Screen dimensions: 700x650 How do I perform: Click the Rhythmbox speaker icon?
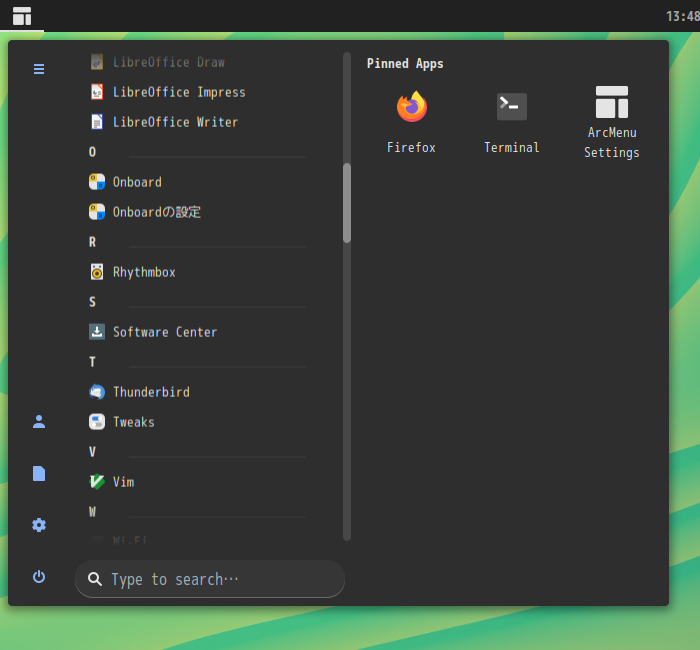[x=97, y=272]
